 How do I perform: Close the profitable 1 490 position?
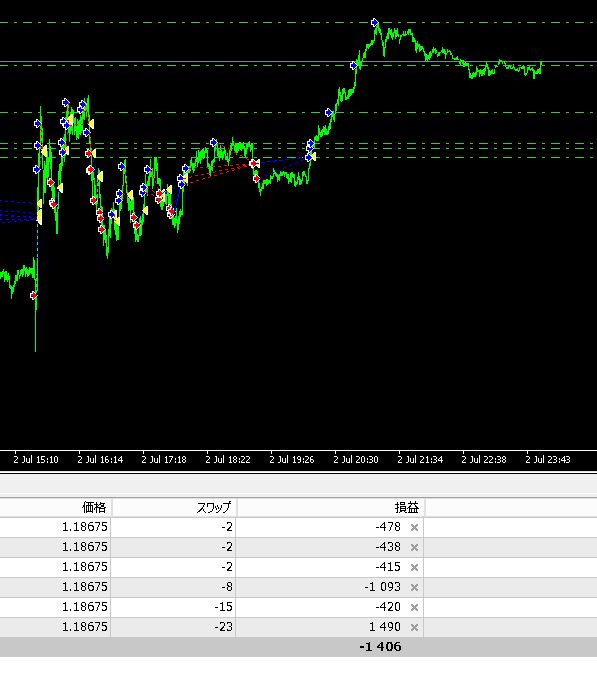click(x=414, y=627)
